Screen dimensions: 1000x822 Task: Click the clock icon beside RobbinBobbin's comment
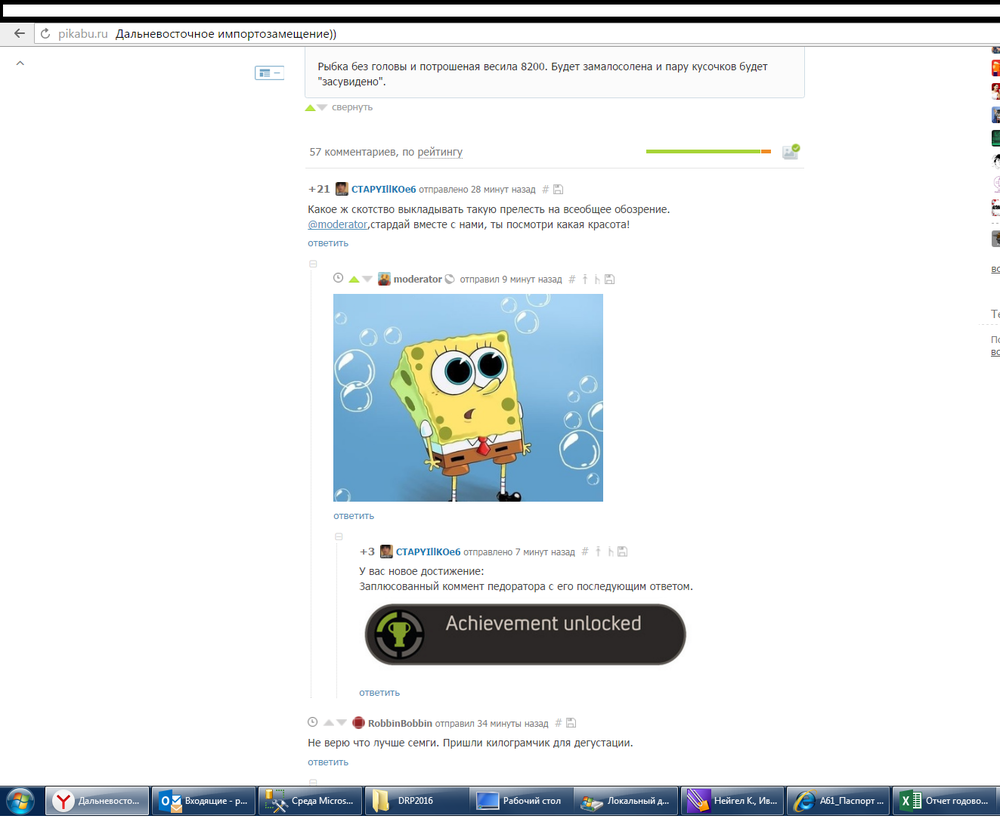click(312, 722)
